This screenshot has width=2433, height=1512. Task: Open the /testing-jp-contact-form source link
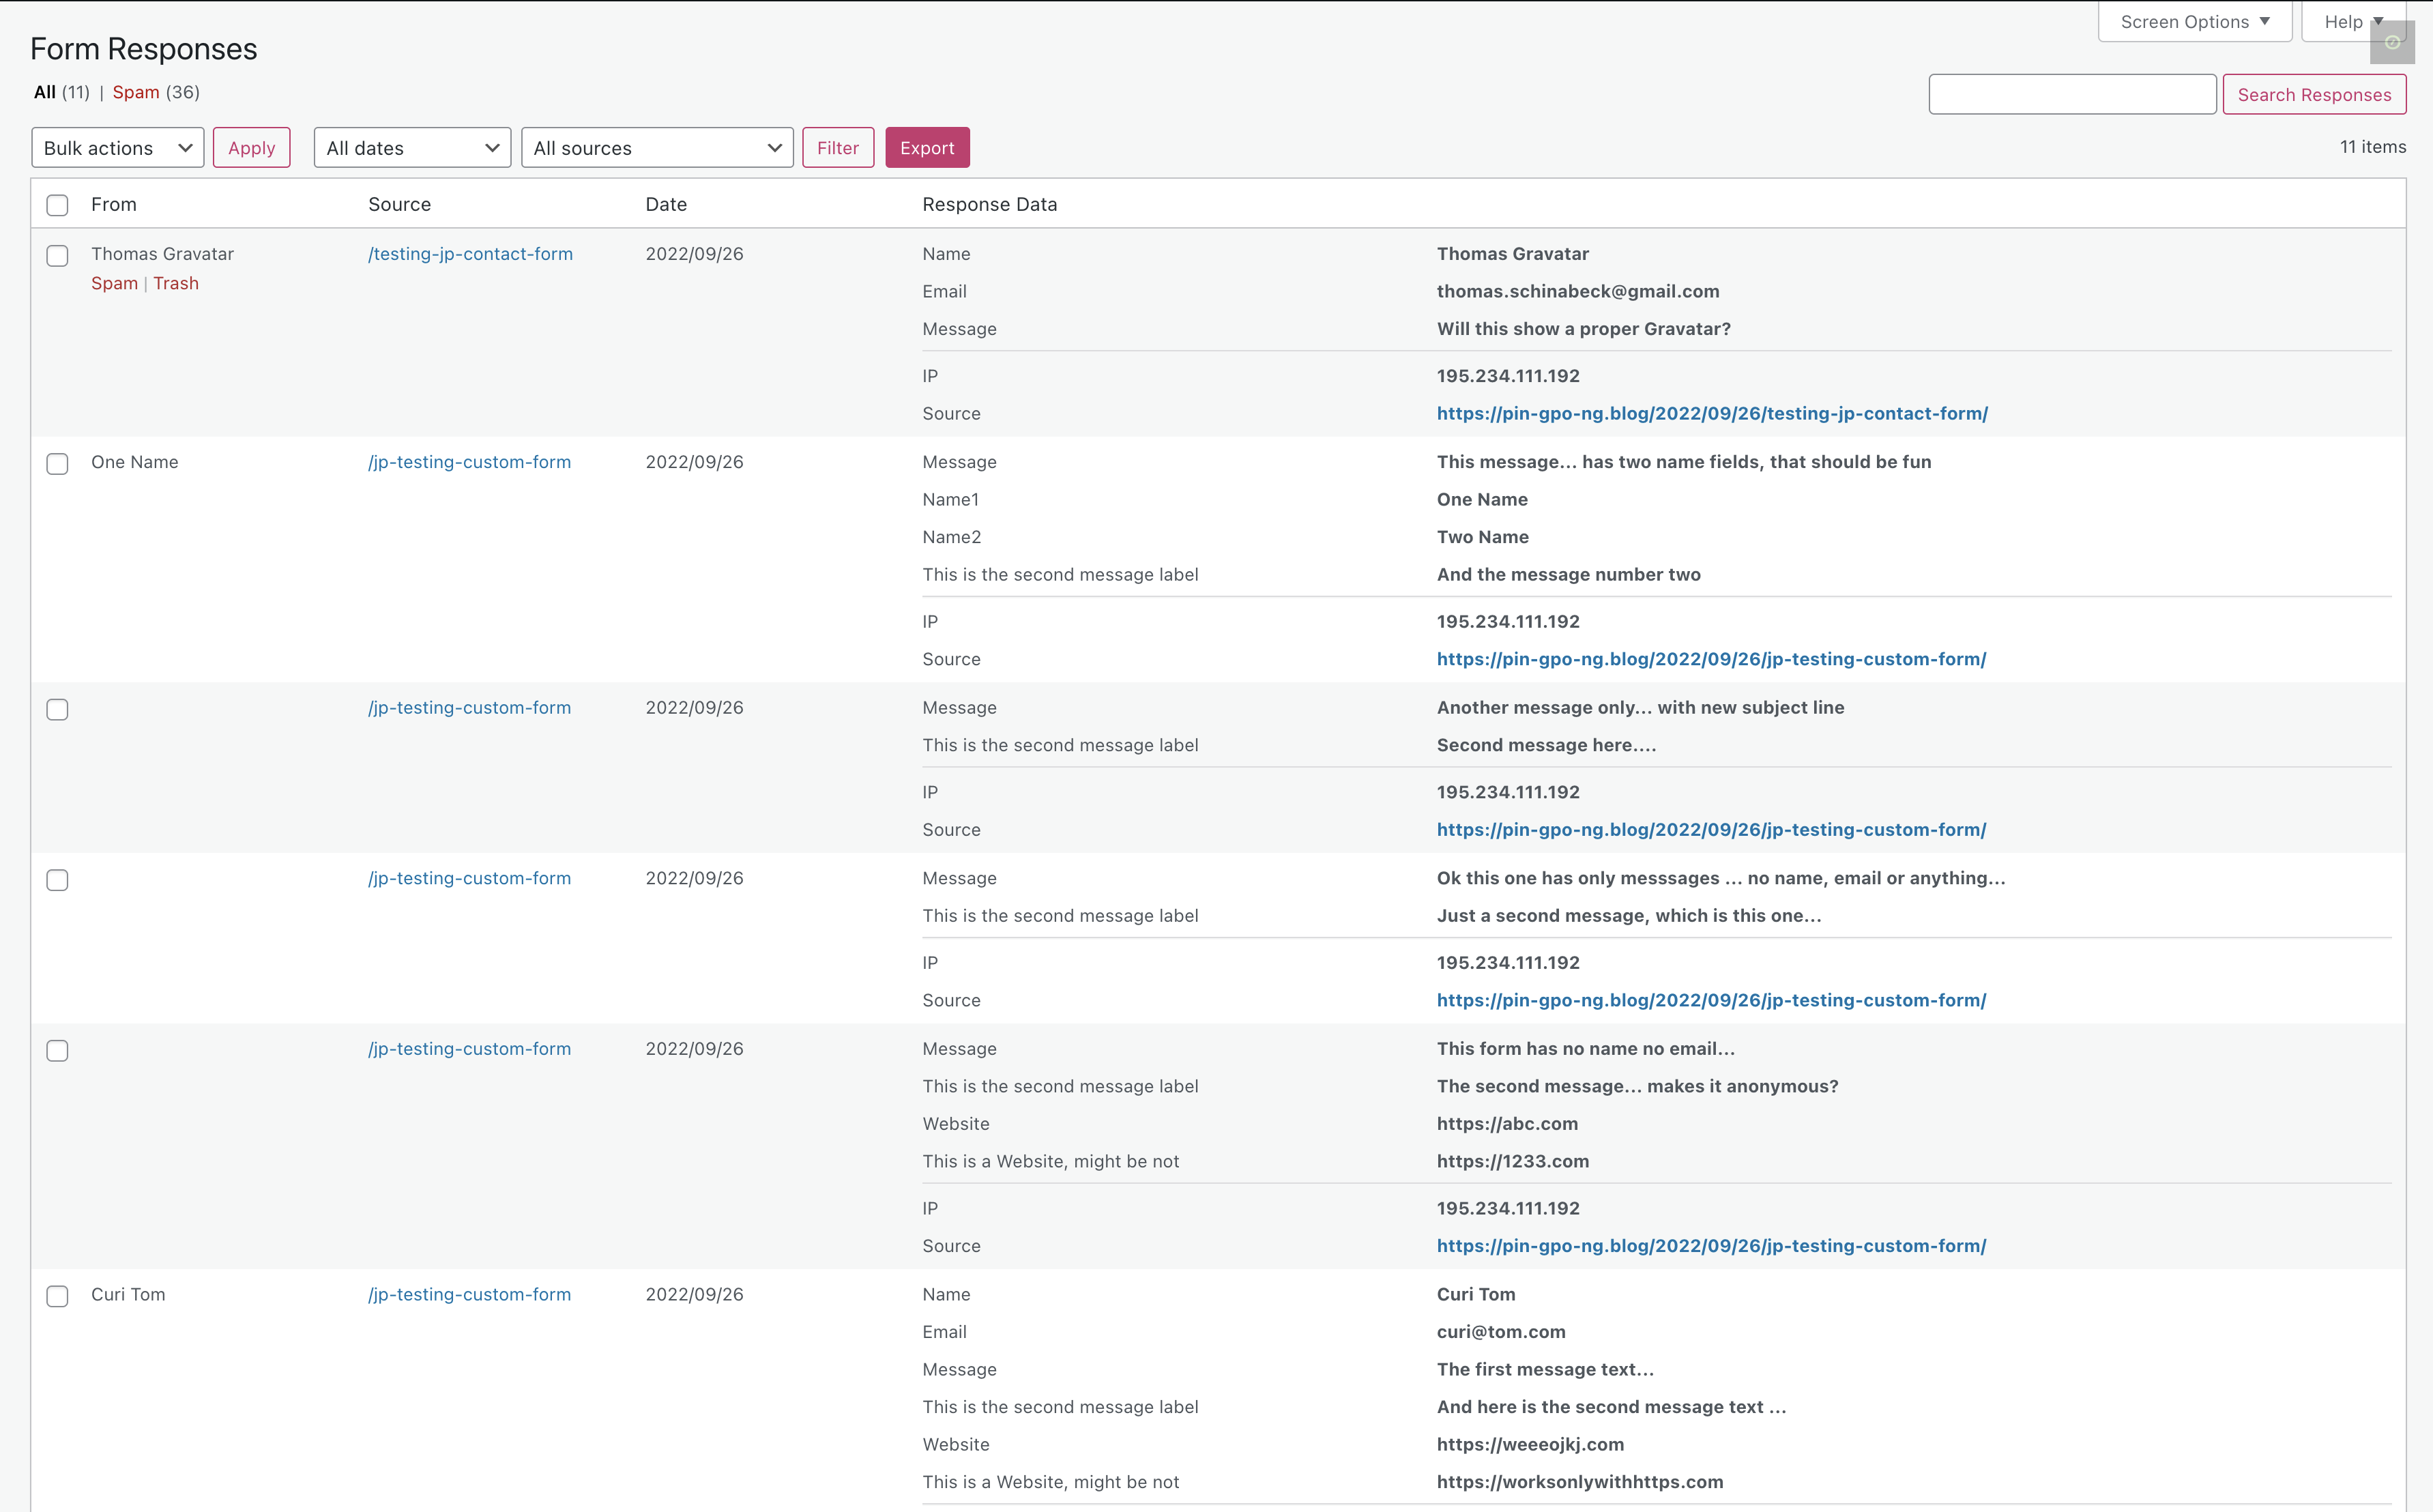pos(470,253)
